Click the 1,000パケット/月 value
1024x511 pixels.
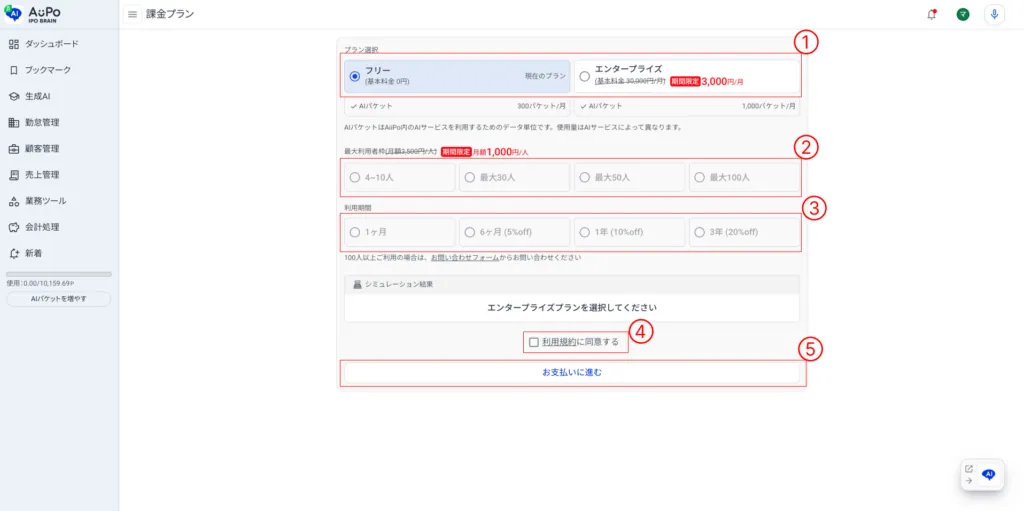tap(769, 106)
